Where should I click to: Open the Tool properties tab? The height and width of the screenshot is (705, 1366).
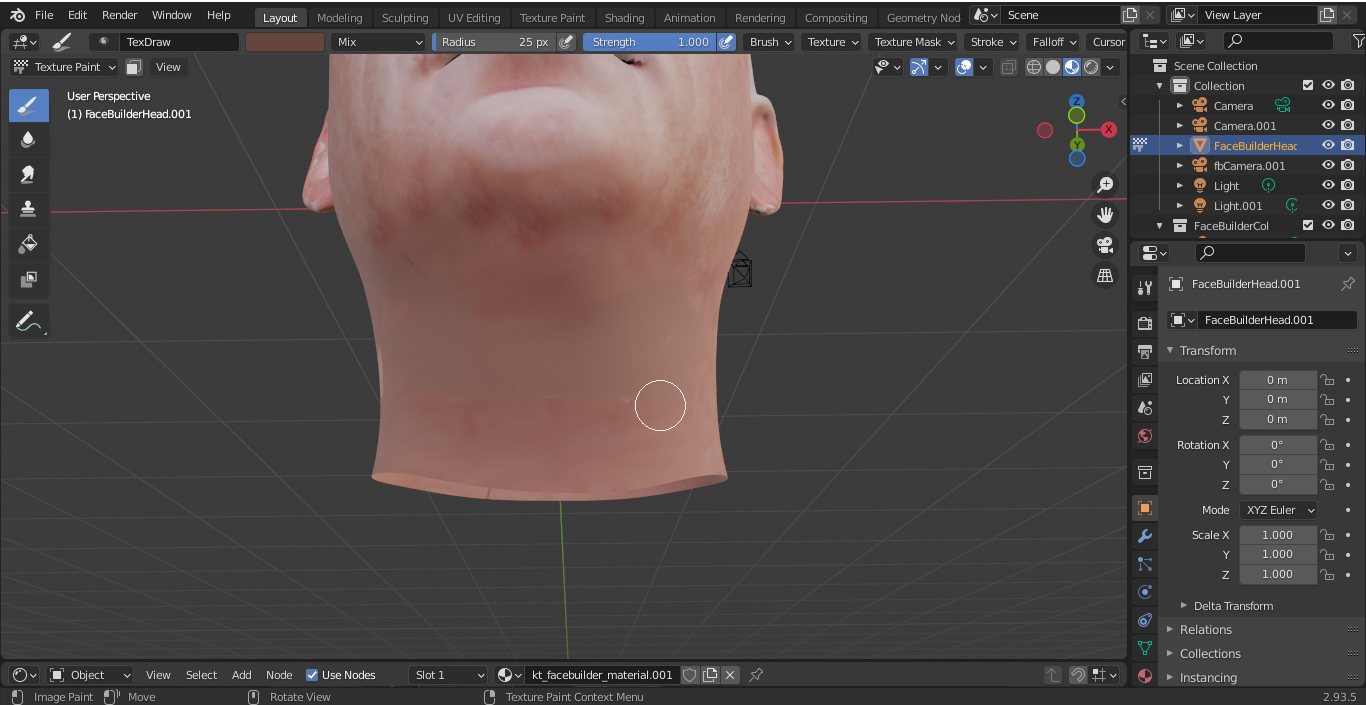click(1145, 287)
